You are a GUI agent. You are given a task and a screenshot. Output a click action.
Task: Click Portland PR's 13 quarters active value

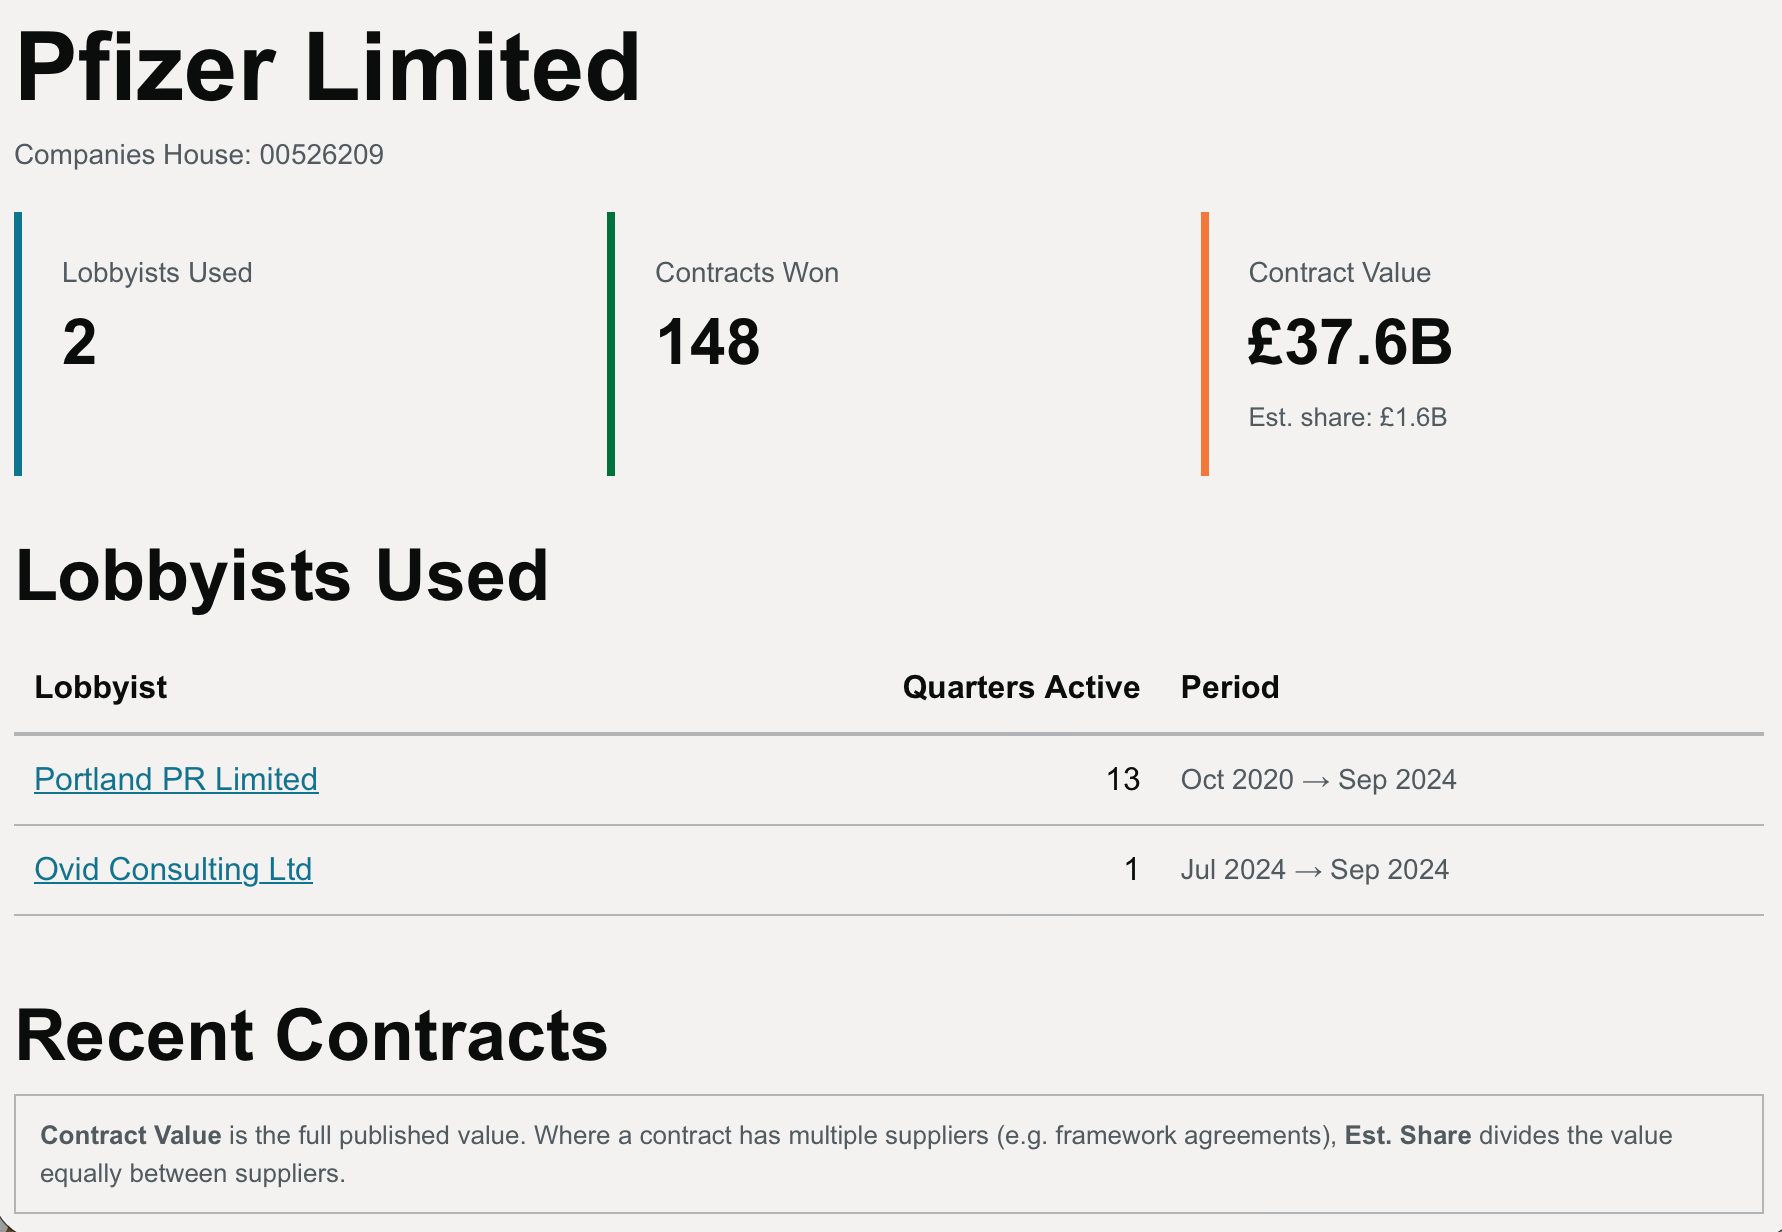tap(1122, 779)
